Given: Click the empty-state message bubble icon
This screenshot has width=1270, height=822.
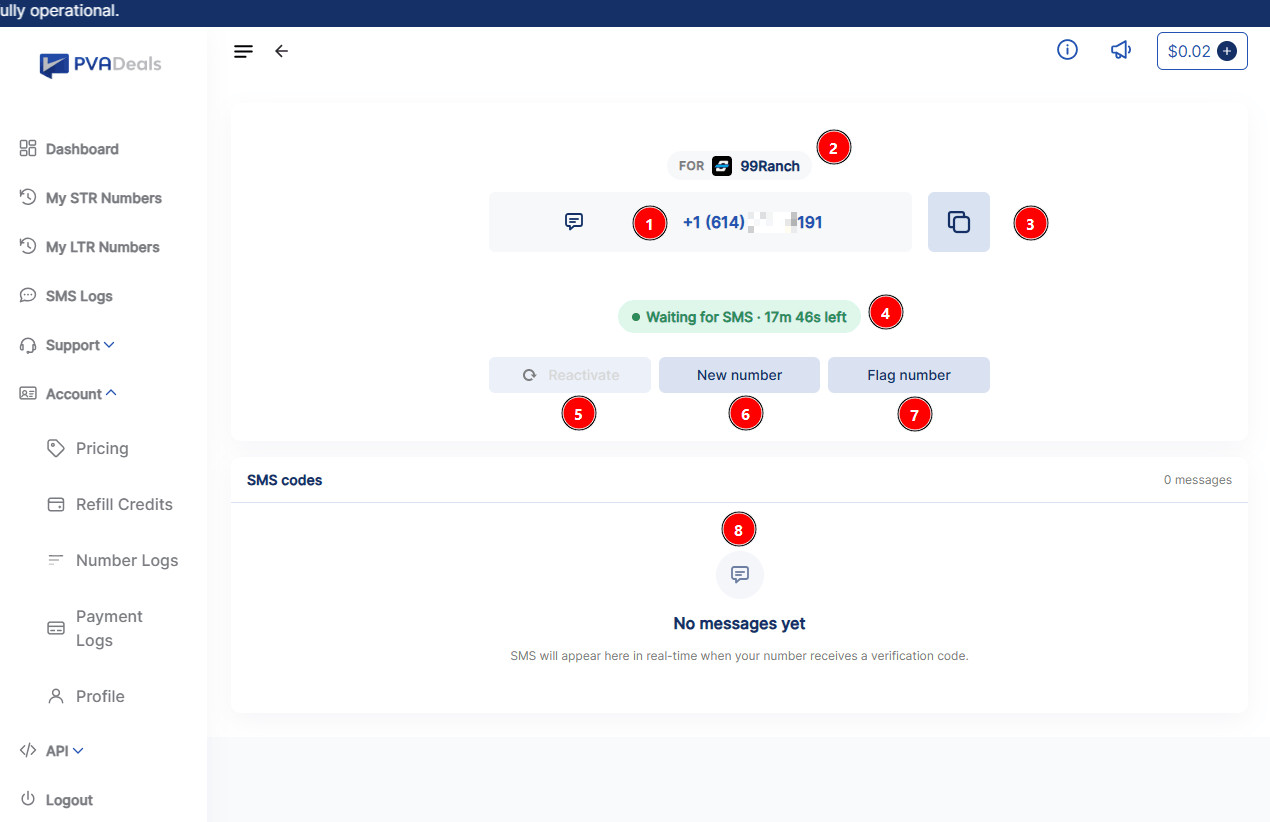Looking at the screenshot, I should coord(740,575).
